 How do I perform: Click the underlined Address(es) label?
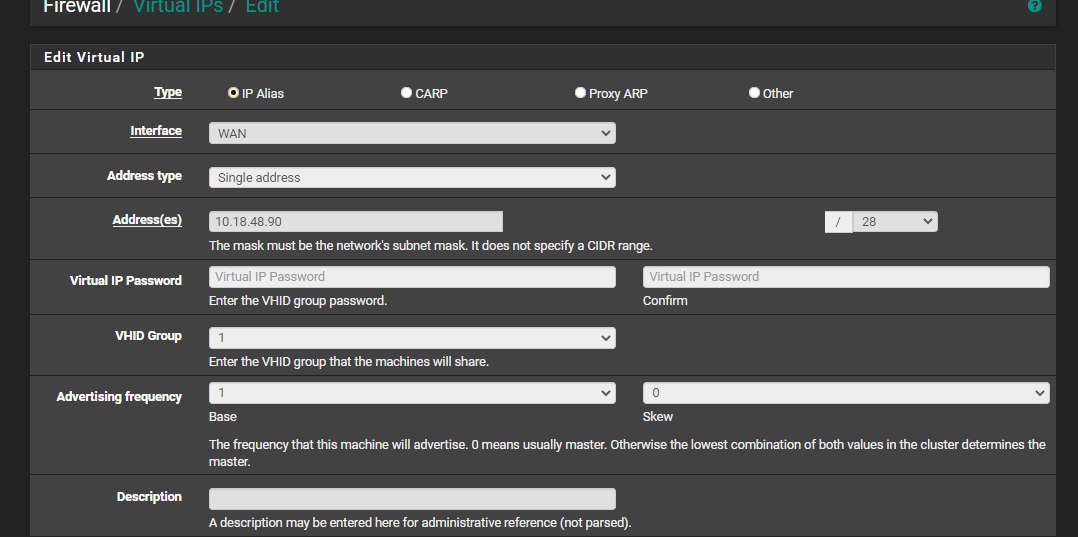coord(147,220)
